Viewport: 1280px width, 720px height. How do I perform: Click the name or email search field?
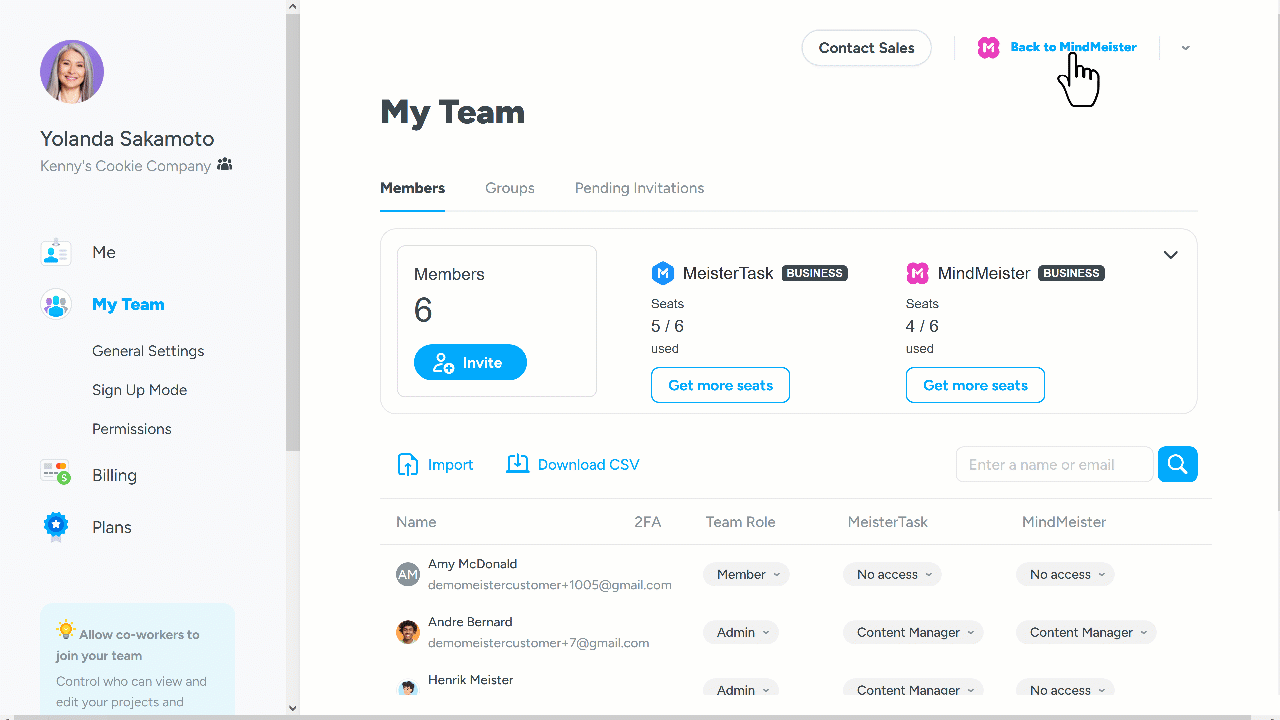coord(1055,464)
